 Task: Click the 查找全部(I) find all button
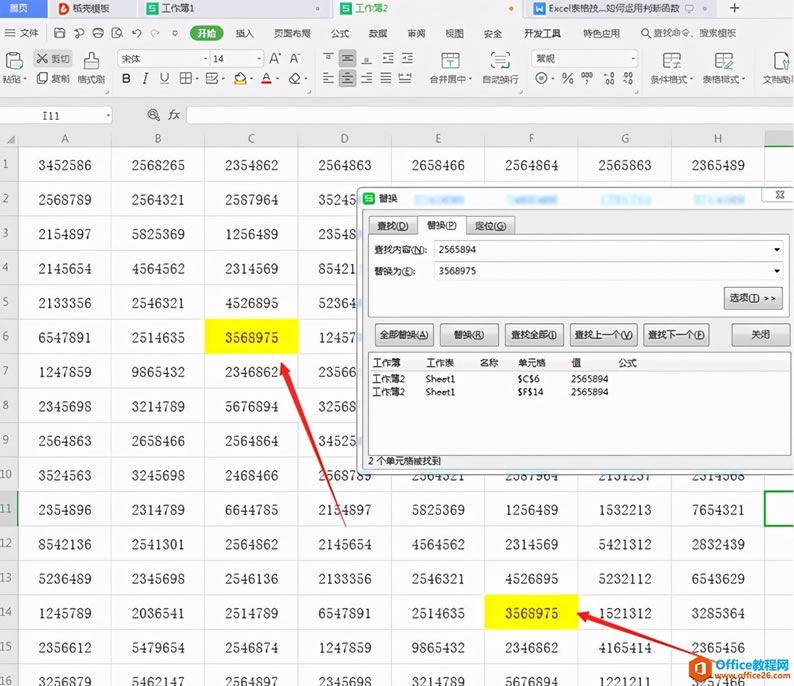click(534, 335)
